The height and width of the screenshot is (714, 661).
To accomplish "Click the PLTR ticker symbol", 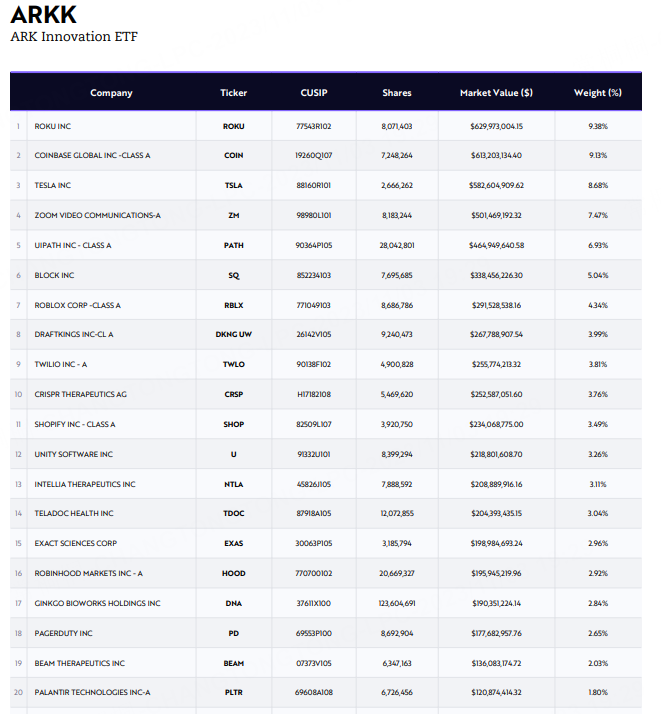I will click(234, 693).
